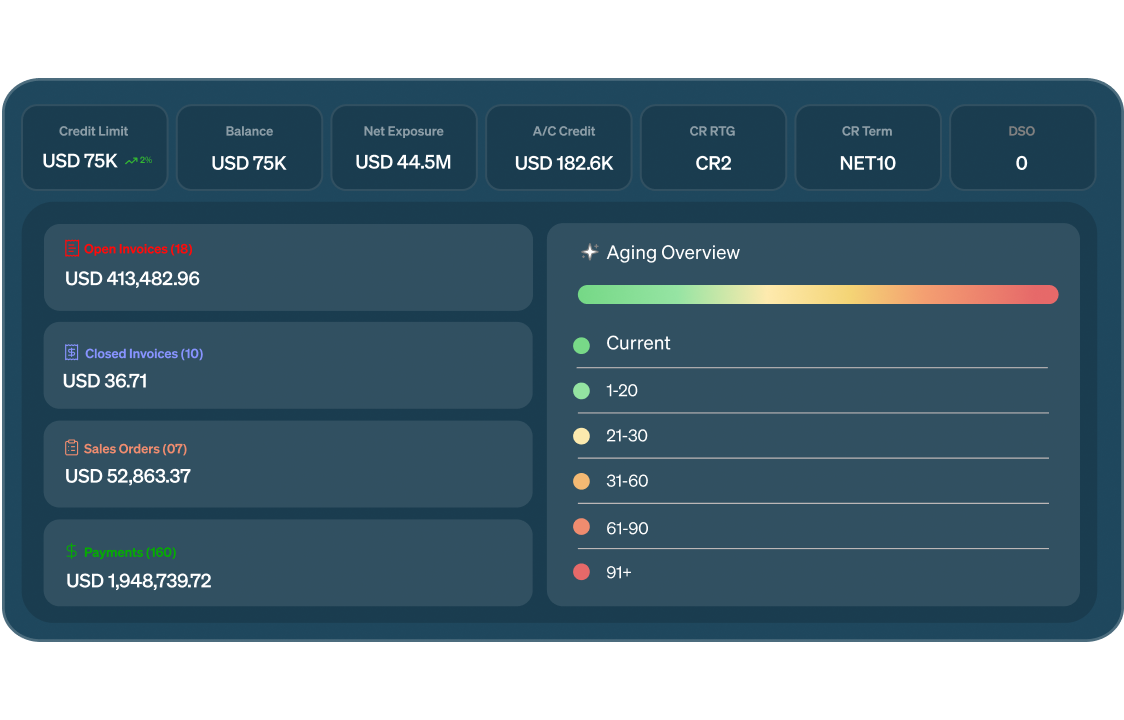Click the 1-20 aging row label
The height and width of the screenshot is (720, 1124).
pyautogui.click(x=621, y=391)
